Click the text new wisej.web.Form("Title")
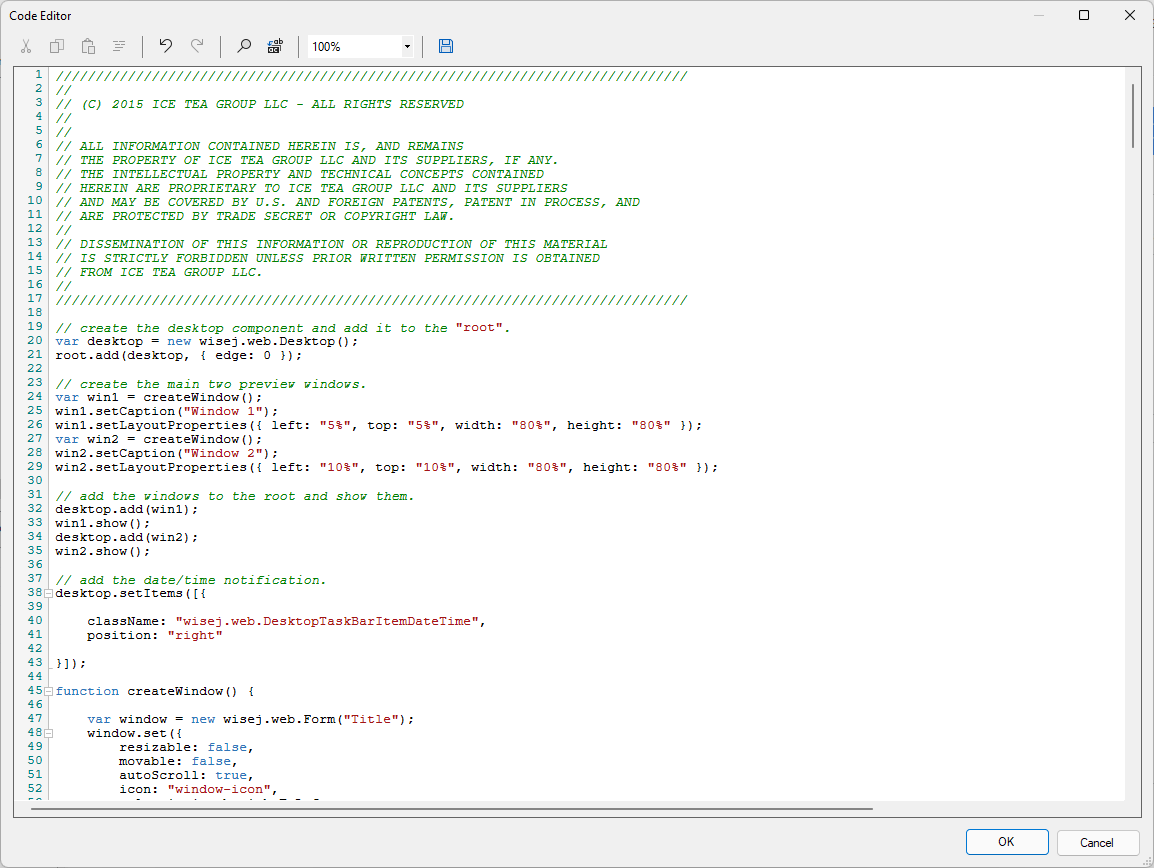The image size is (1154, 868). tap(298, 719)
